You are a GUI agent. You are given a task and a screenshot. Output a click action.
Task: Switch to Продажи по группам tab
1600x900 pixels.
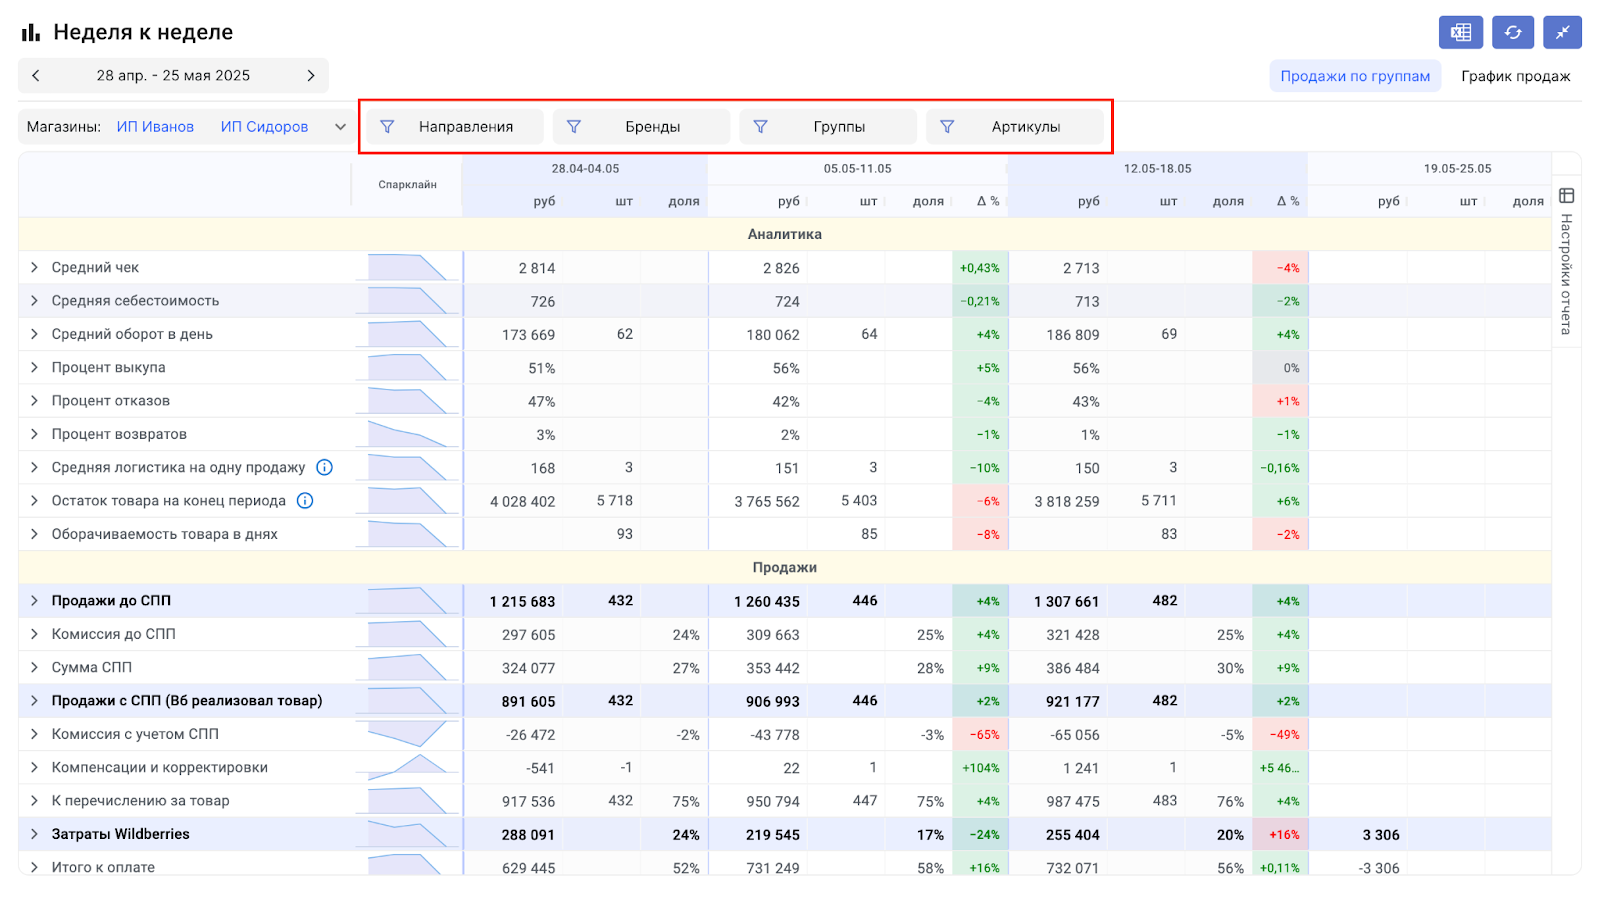1355,76
